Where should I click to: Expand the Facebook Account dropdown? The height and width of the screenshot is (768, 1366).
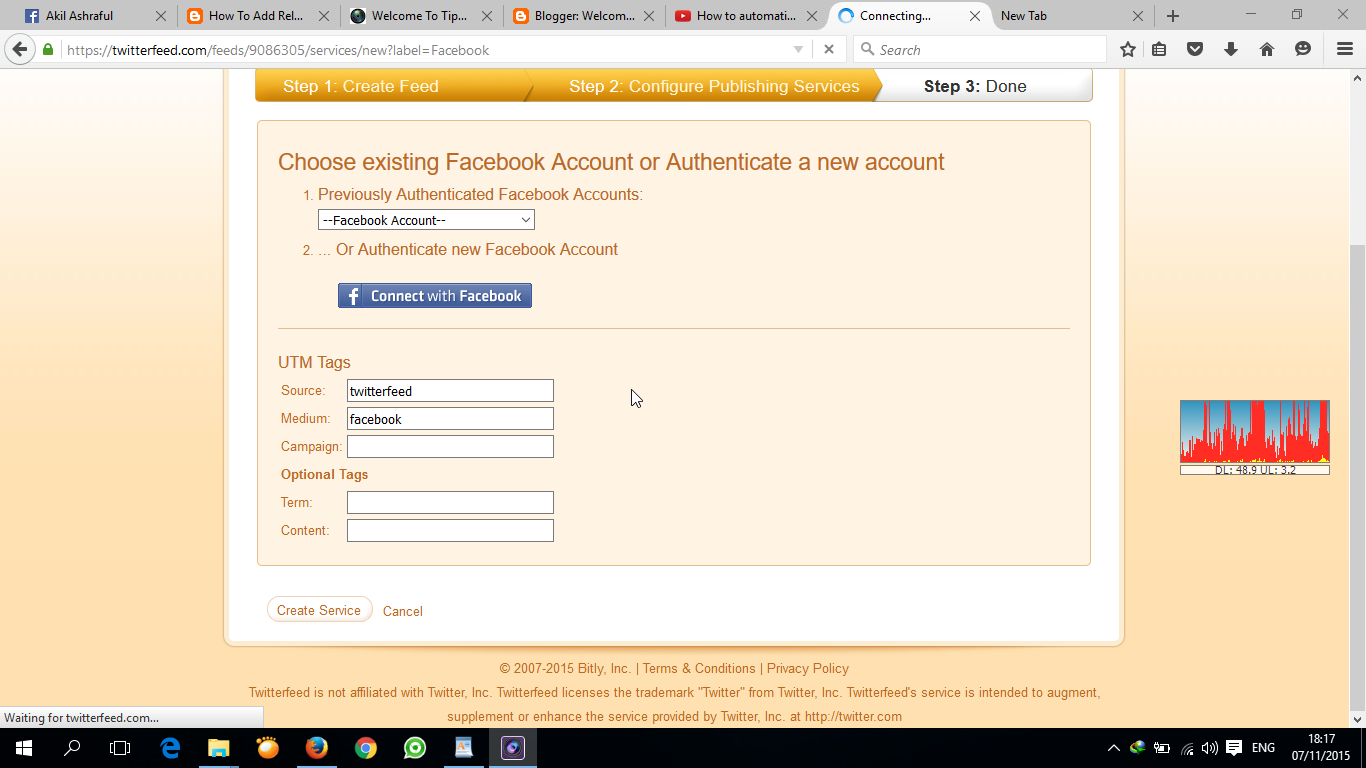(x=426, y=220)
